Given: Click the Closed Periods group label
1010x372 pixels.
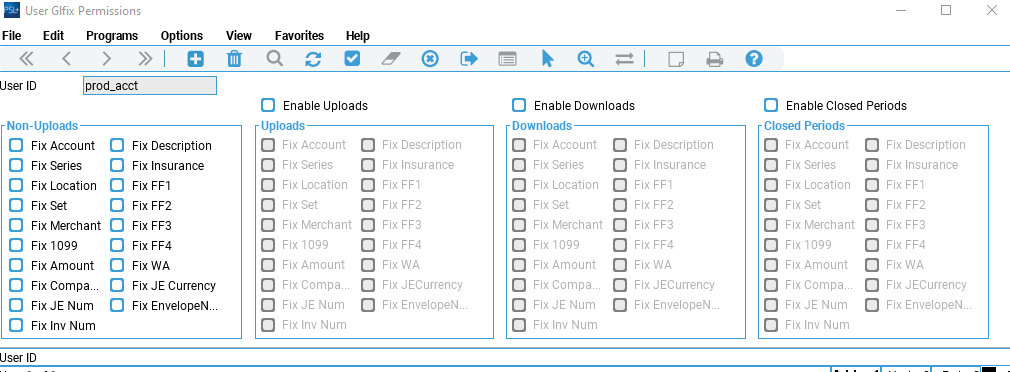Looking at the screenshot, I should click(x=804, y=126).
